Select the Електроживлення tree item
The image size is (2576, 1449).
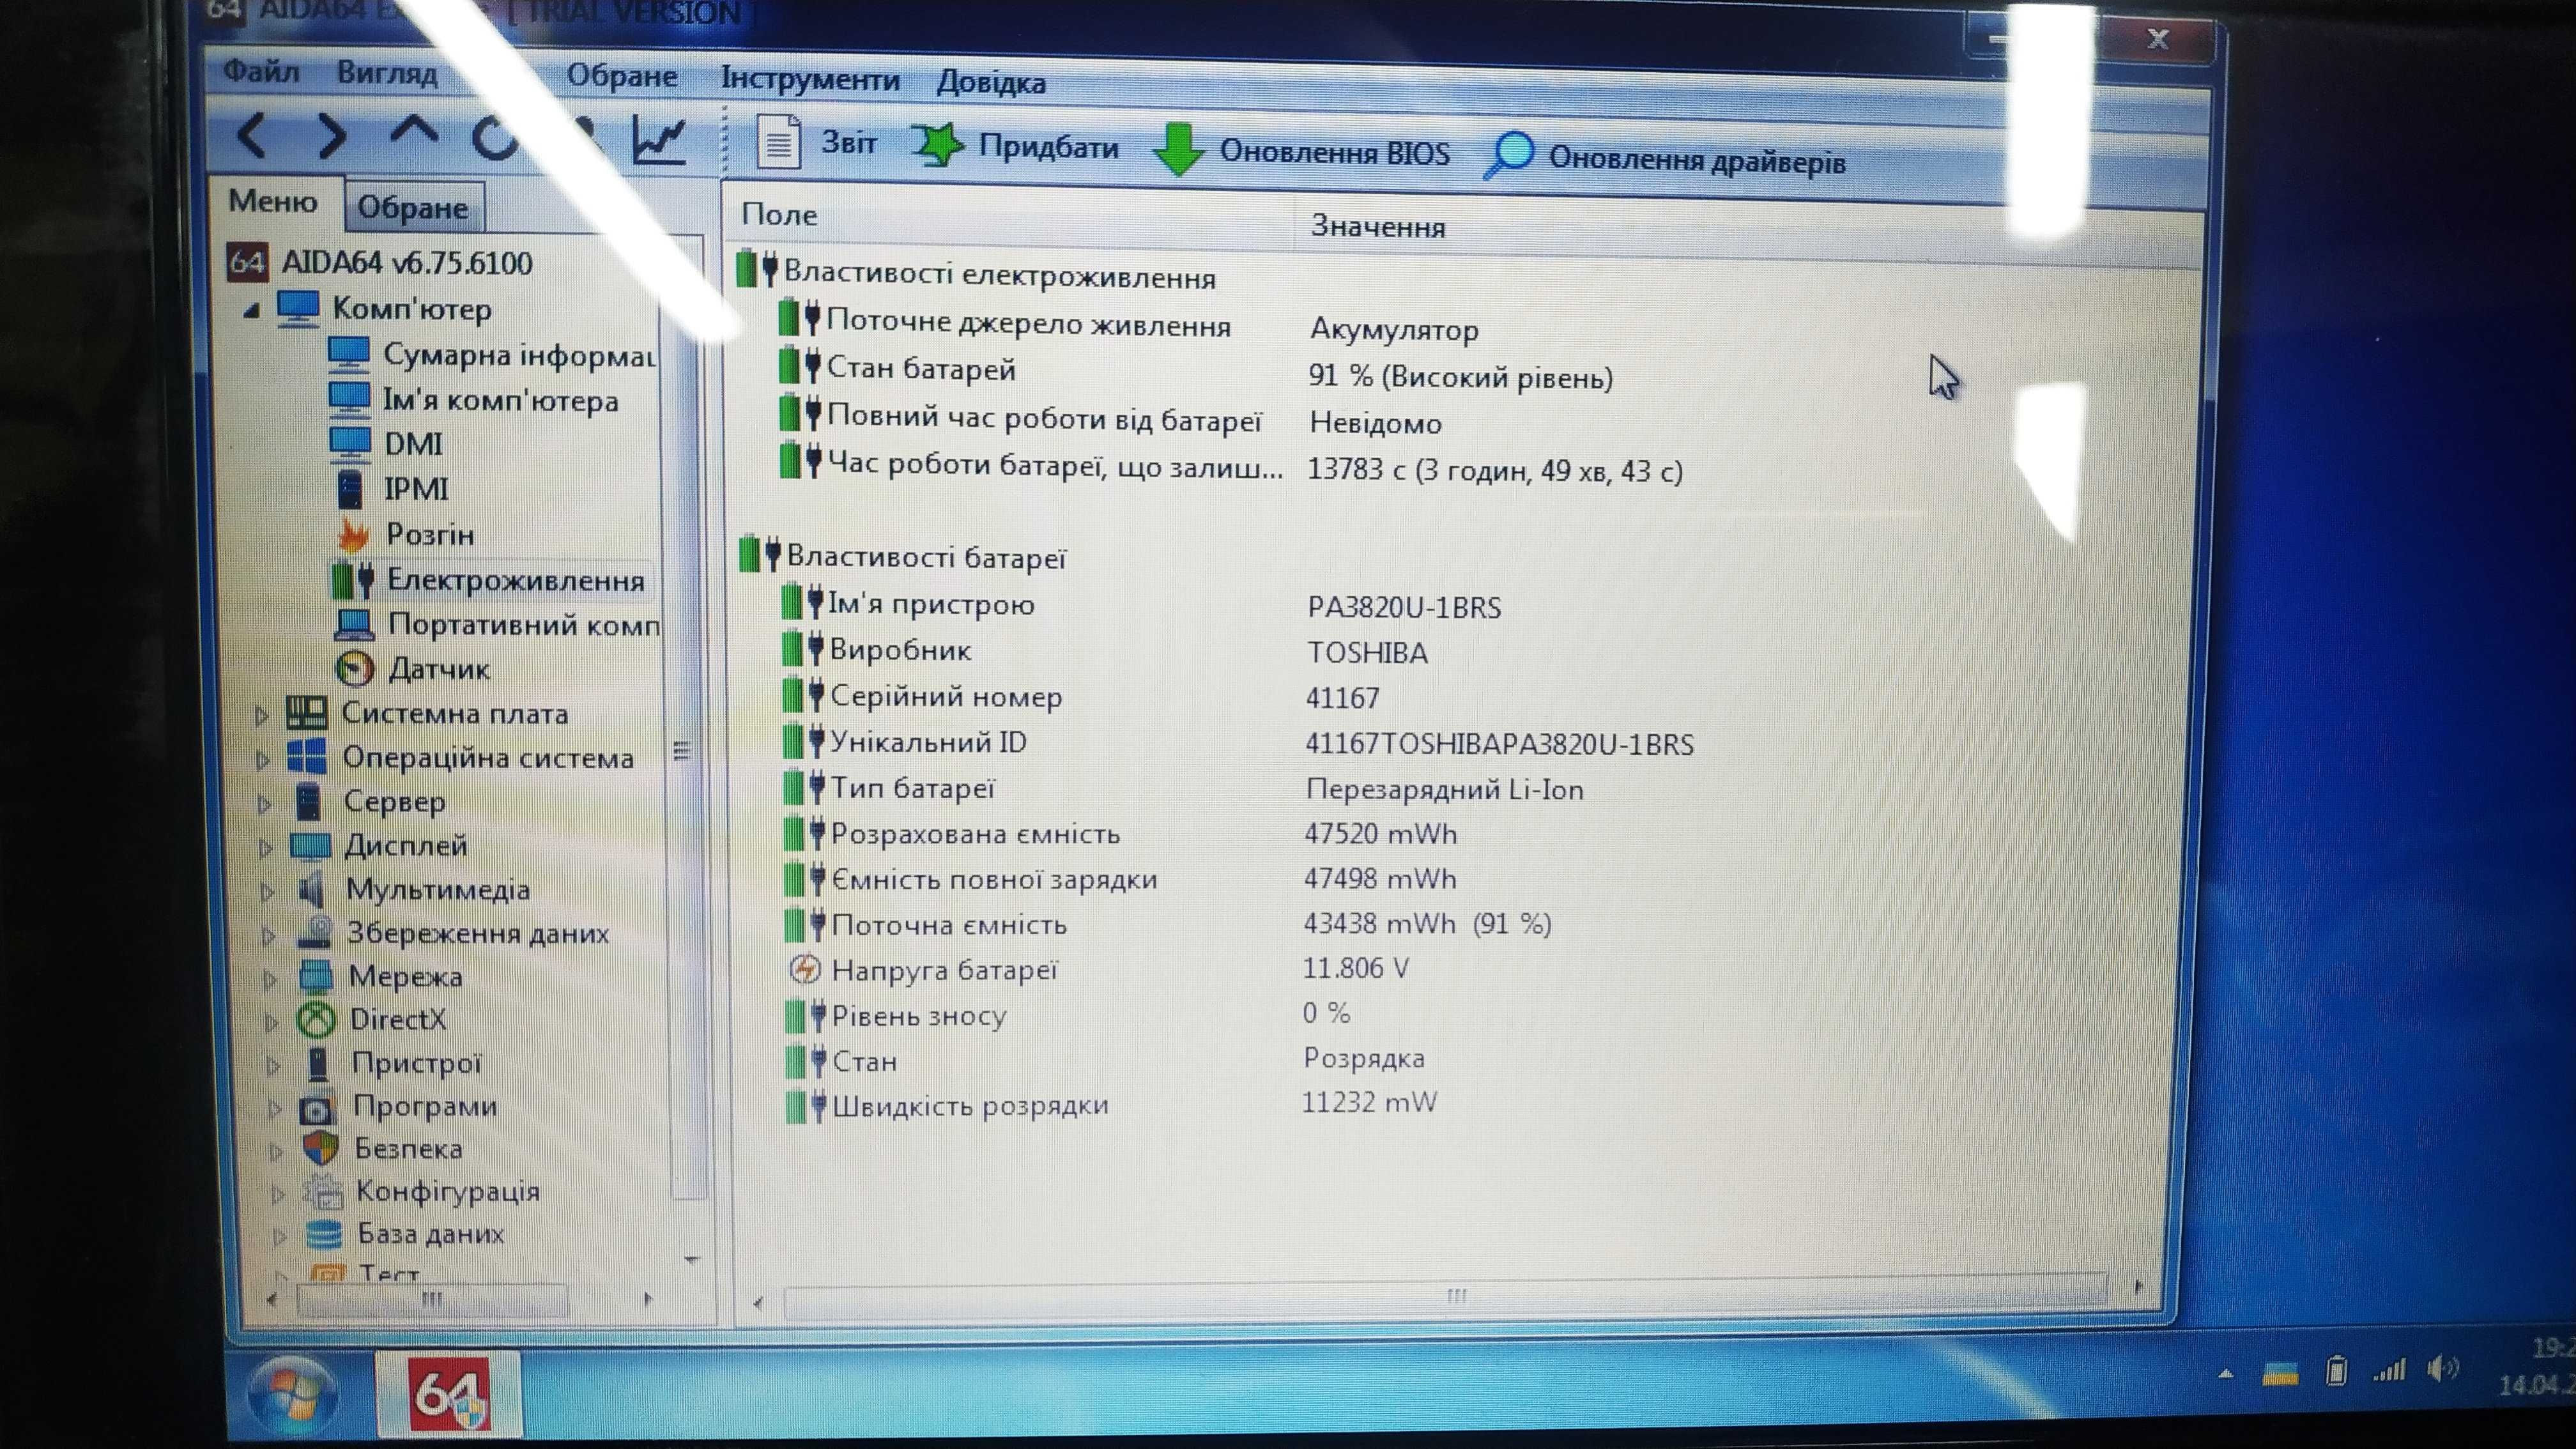coord(490,580)
